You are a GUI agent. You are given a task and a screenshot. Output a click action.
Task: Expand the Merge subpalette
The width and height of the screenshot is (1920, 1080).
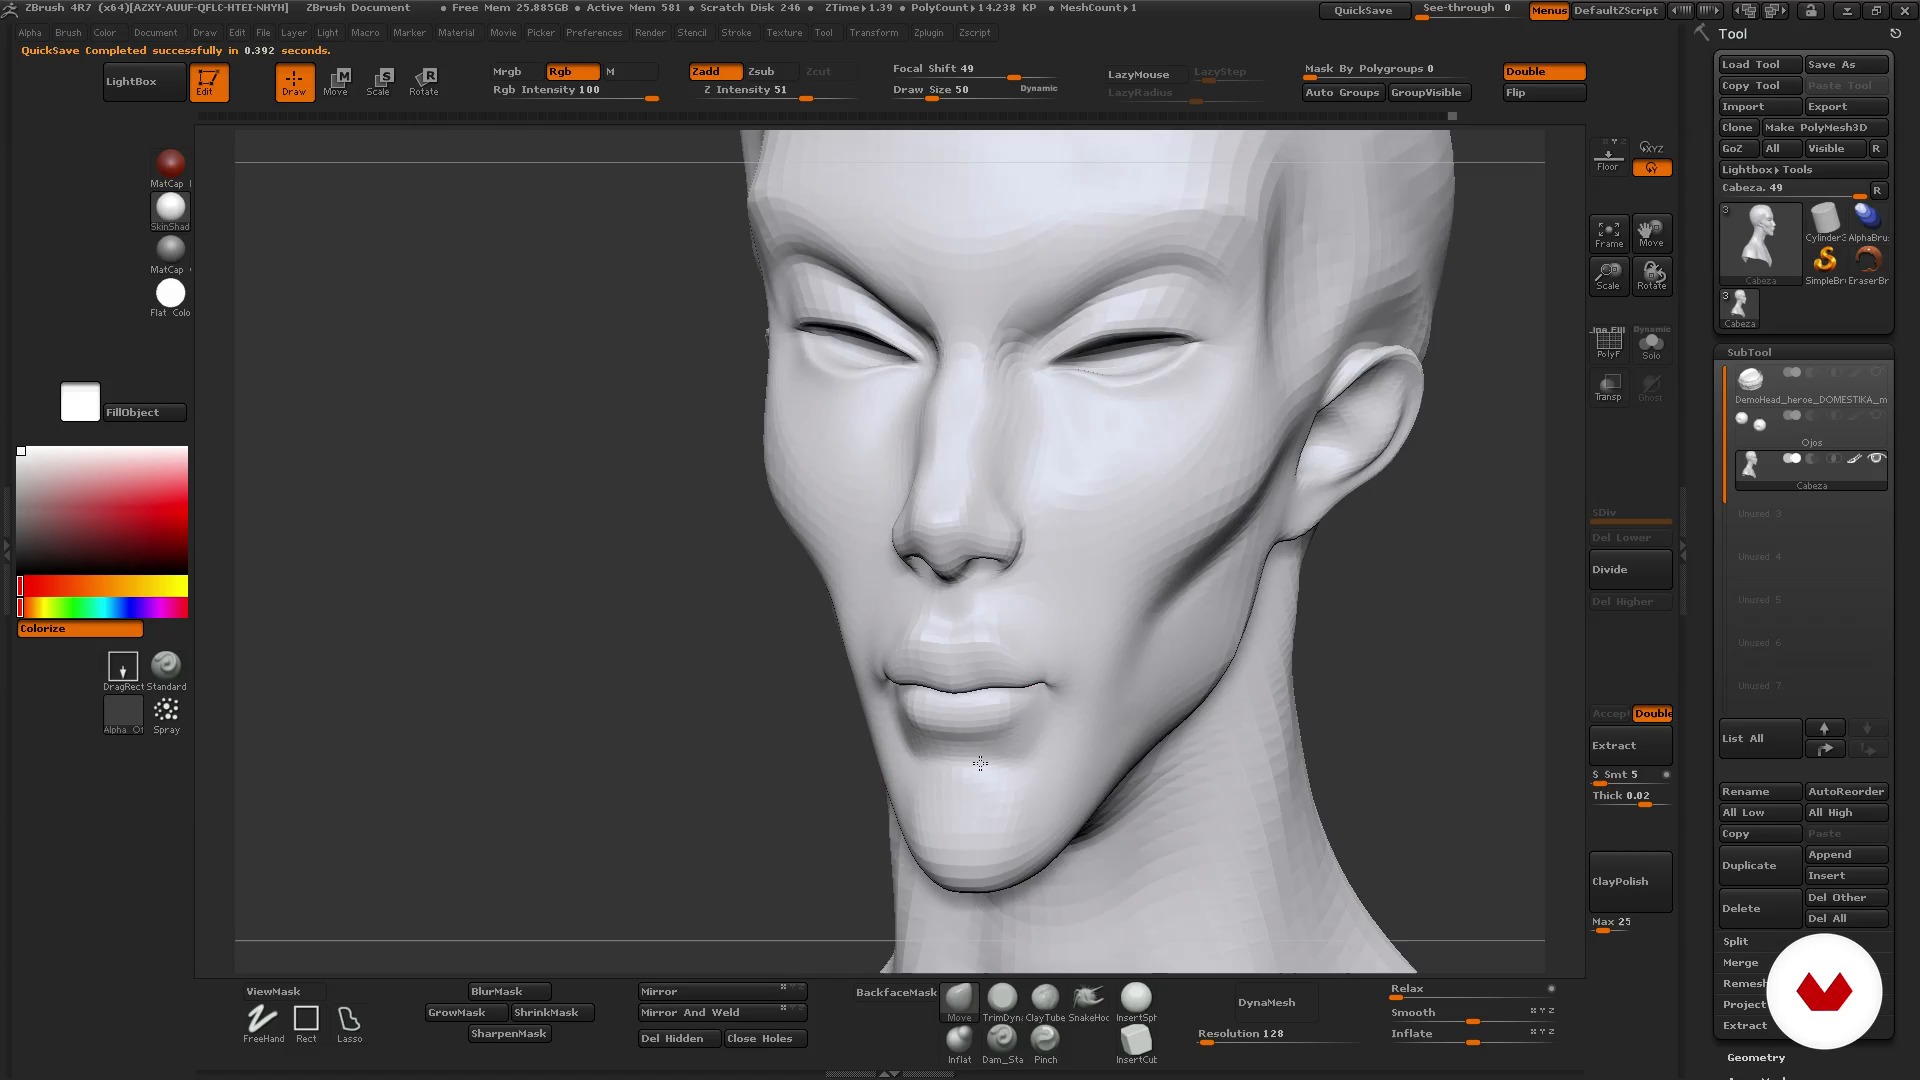(x=1741, y=962)
